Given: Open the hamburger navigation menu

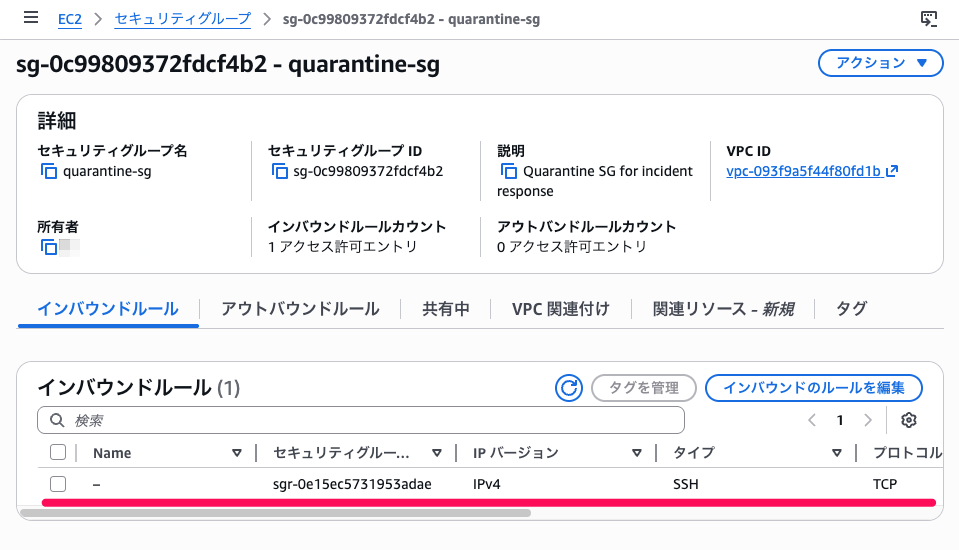Looking at the screenshot, I should coord(31,18).
